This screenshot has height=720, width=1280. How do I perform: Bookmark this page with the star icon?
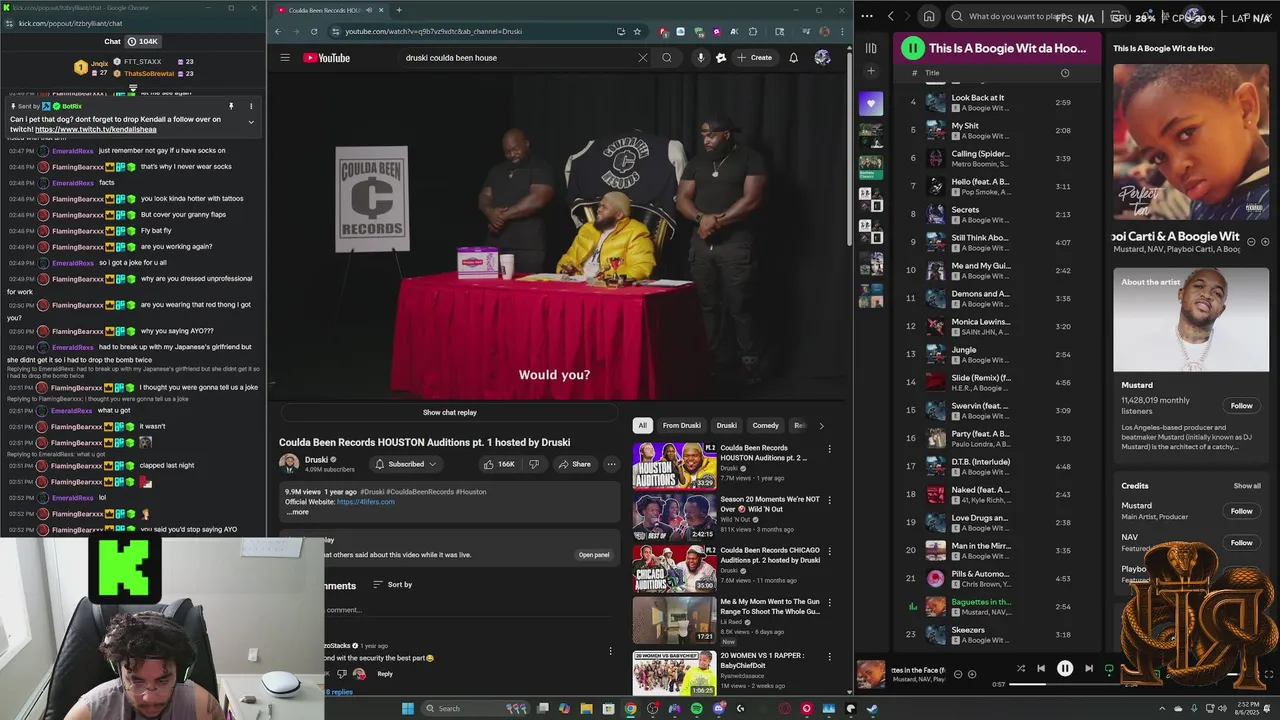click(x=637, y=31)
